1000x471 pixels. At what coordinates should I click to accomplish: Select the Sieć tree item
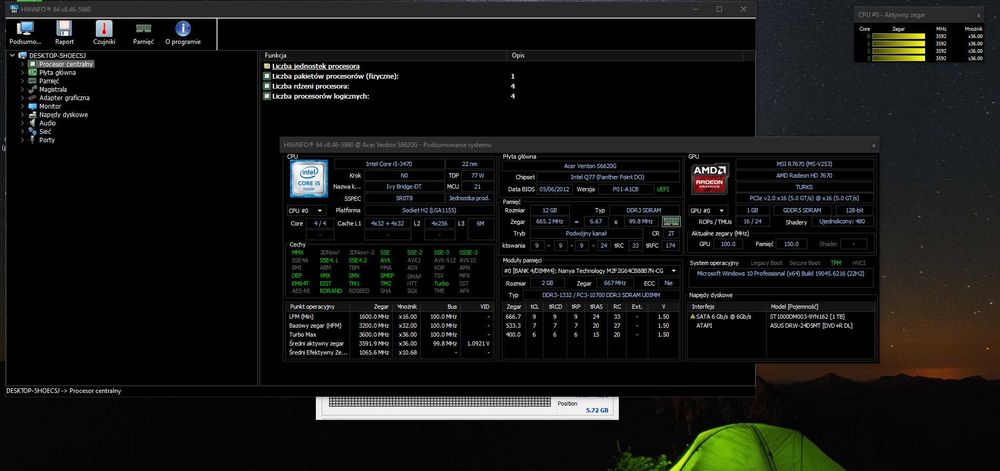(45, 131)
